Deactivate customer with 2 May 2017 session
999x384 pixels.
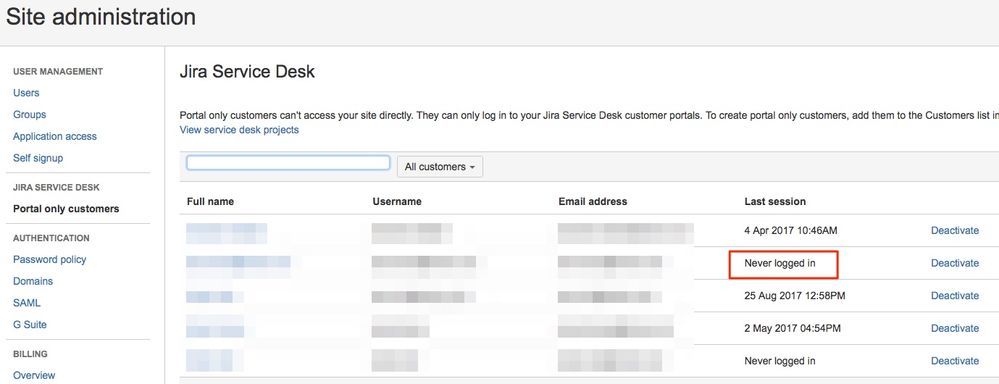coord(954,329)
